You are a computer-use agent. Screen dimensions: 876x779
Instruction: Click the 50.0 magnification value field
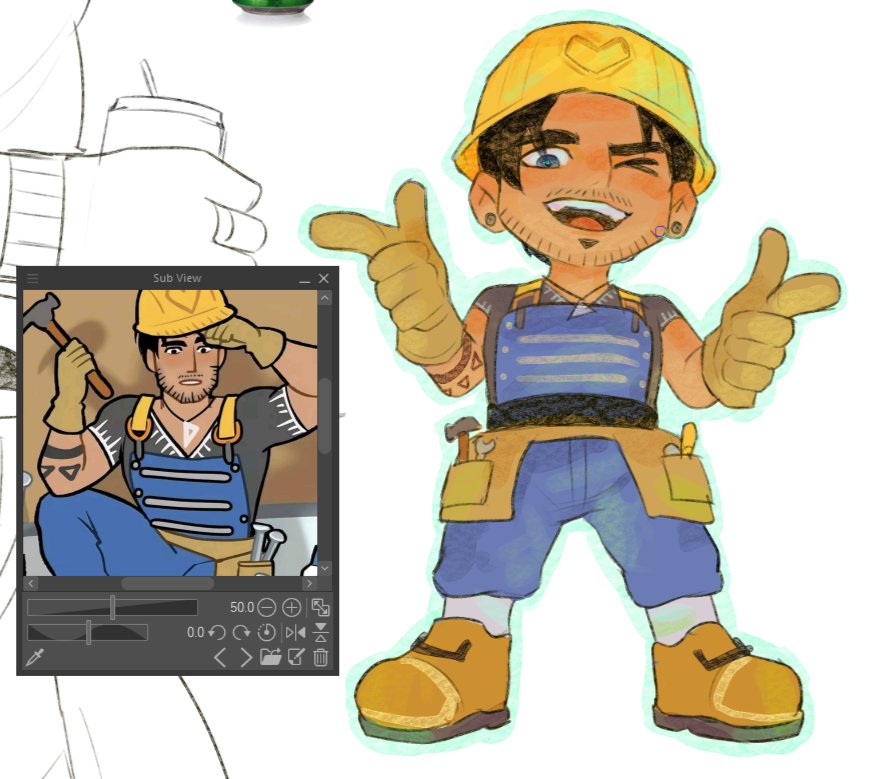243,605
